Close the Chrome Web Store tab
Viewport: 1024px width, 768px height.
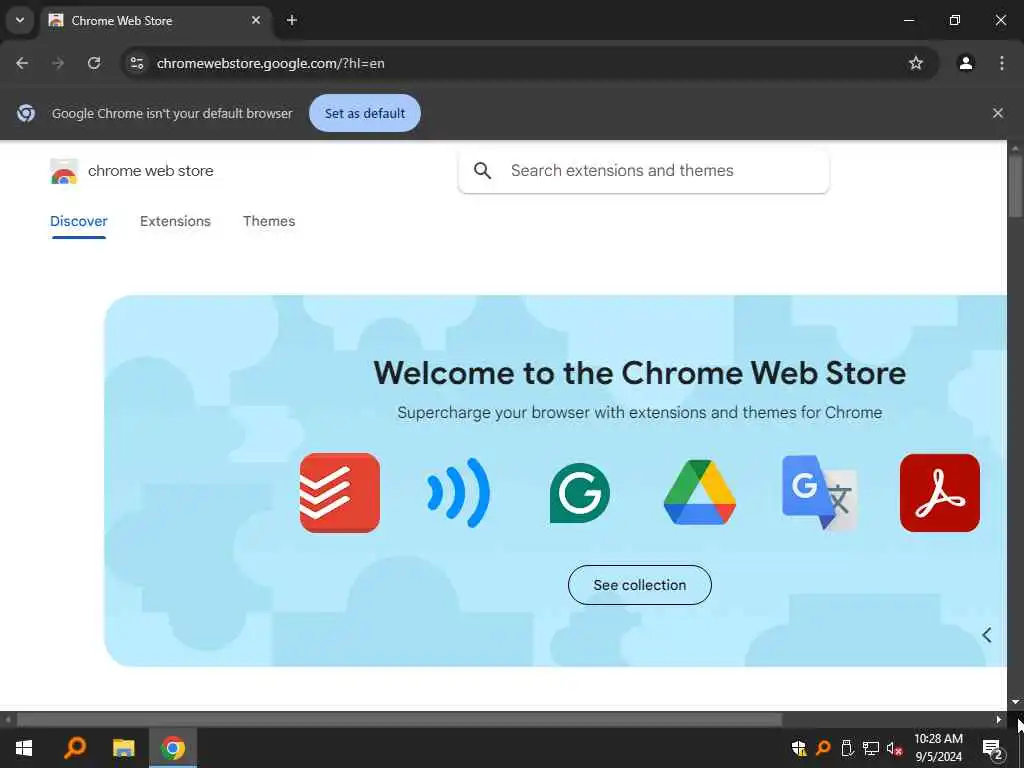tap(256, 20)
